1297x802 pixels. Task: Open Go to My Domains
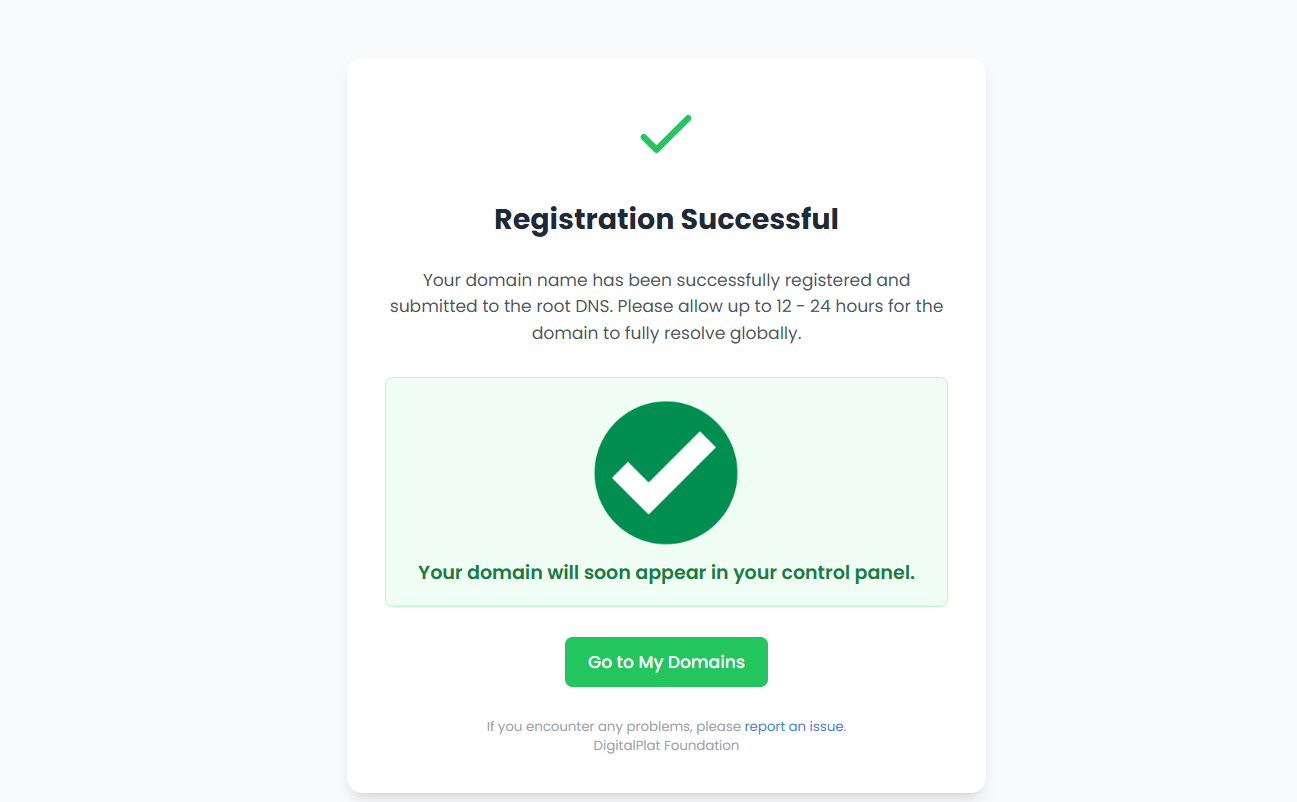pos(666,662)
